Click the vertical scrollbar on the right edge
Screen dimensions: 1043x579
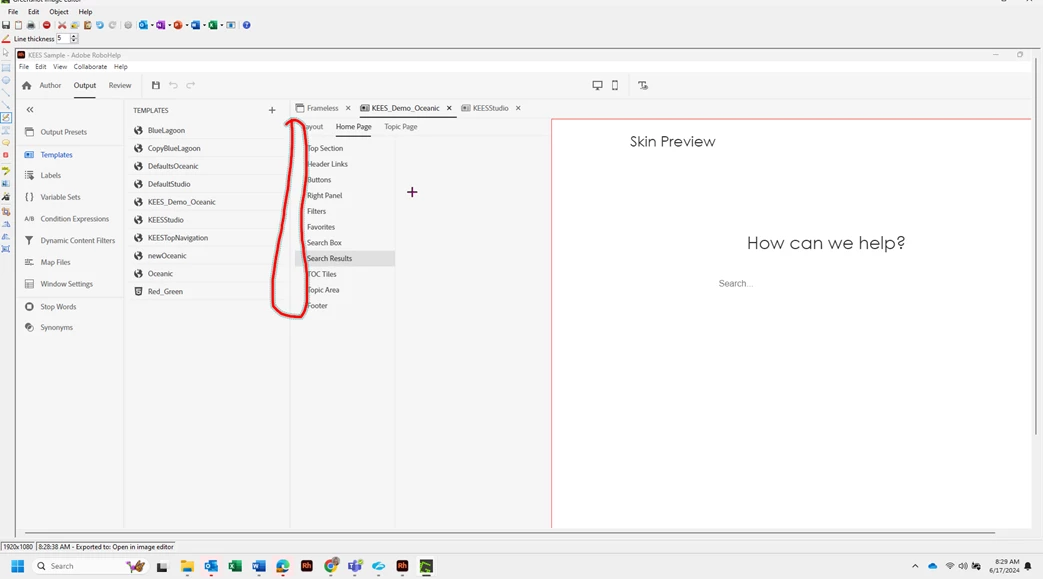tap(1035, 246)
